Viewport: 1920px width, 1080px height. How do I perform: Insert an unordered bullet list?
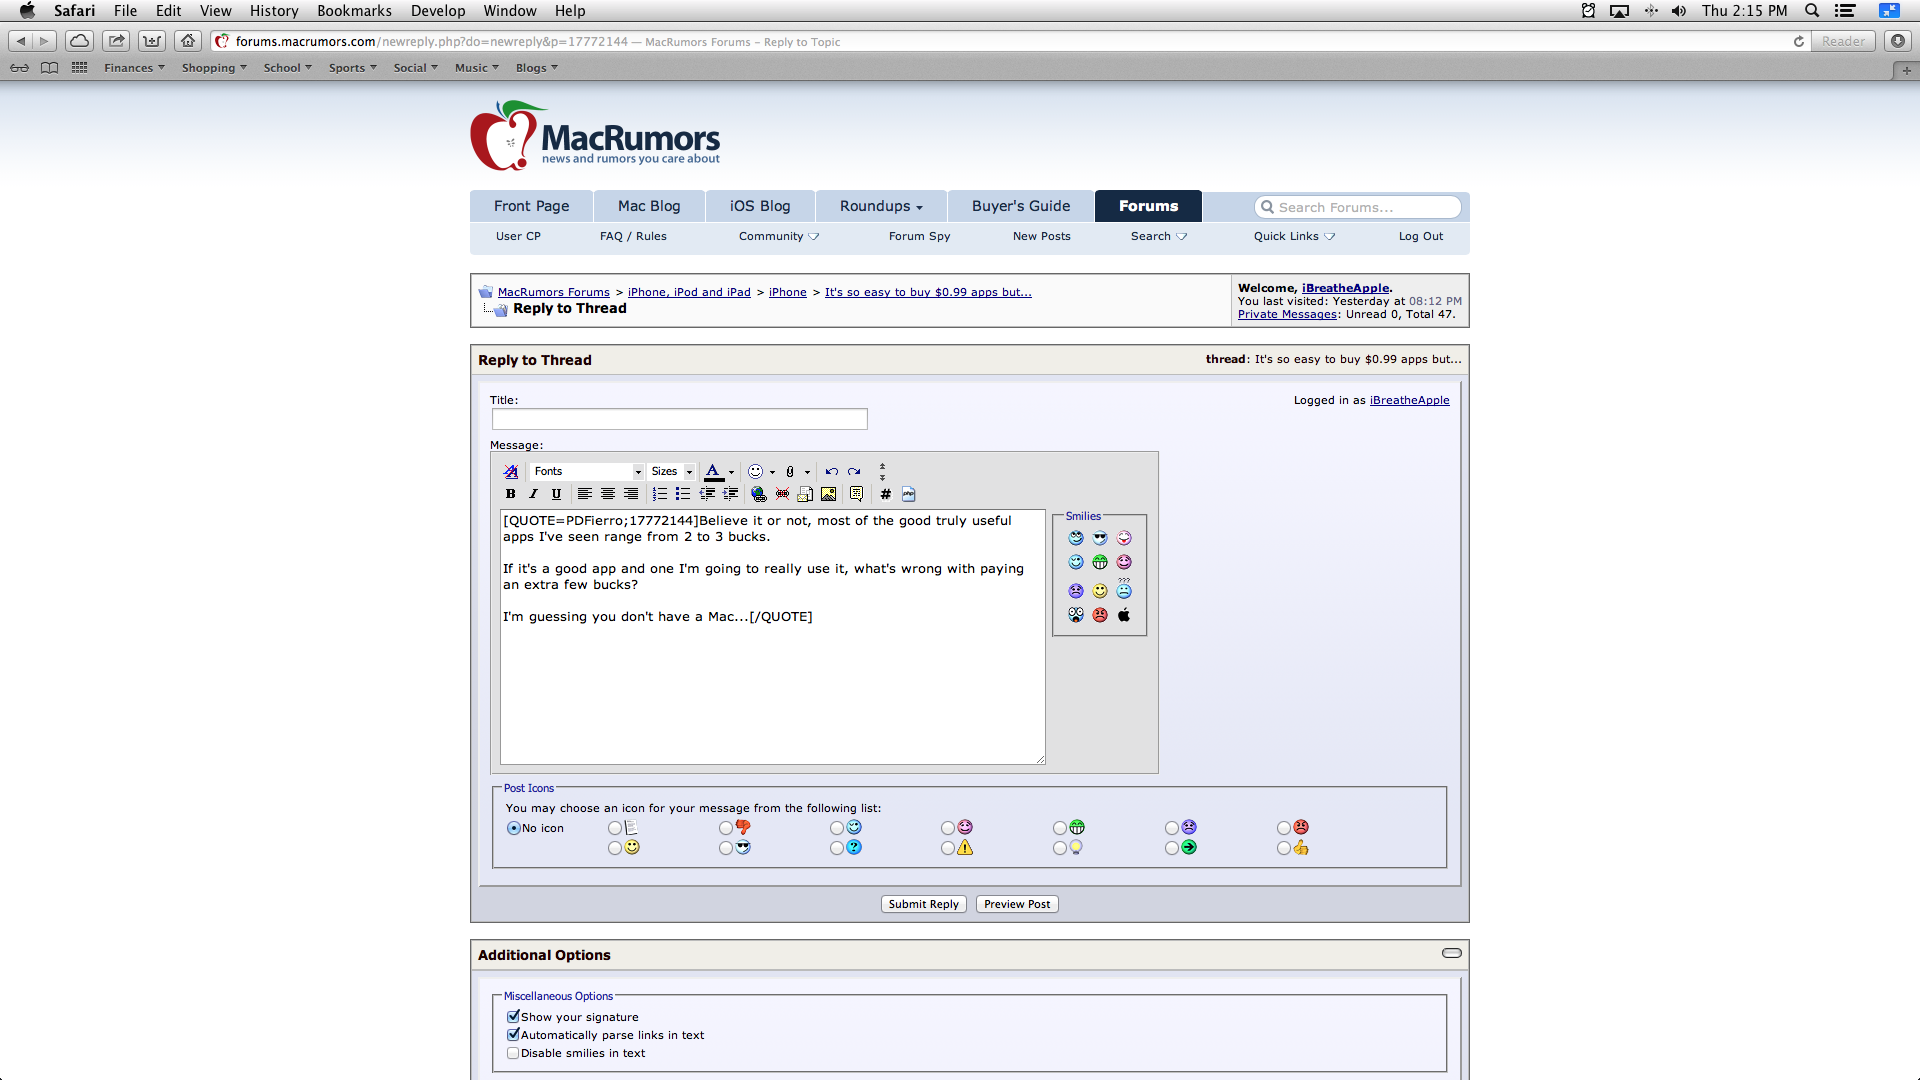pos(683,494)
